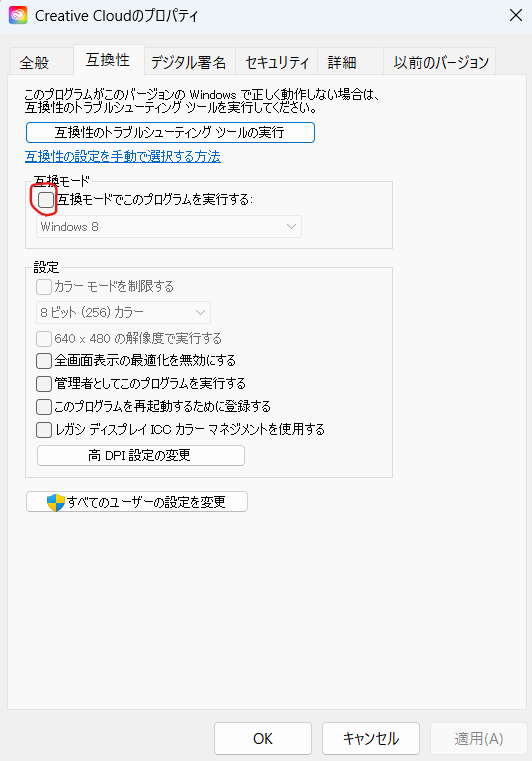
Task: Toggle 管理者としてこのプログラムを実行する checkbox
Action: [44, 383]
